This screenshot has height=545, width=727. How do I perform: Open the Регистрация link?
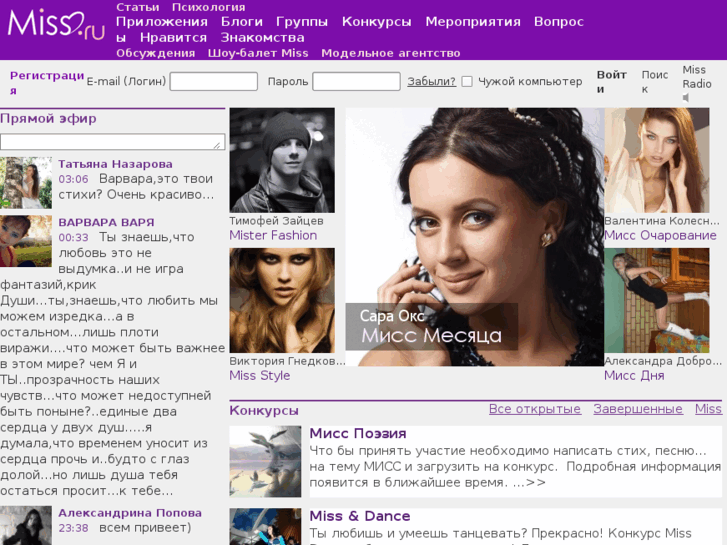click(x=47, y=82)
